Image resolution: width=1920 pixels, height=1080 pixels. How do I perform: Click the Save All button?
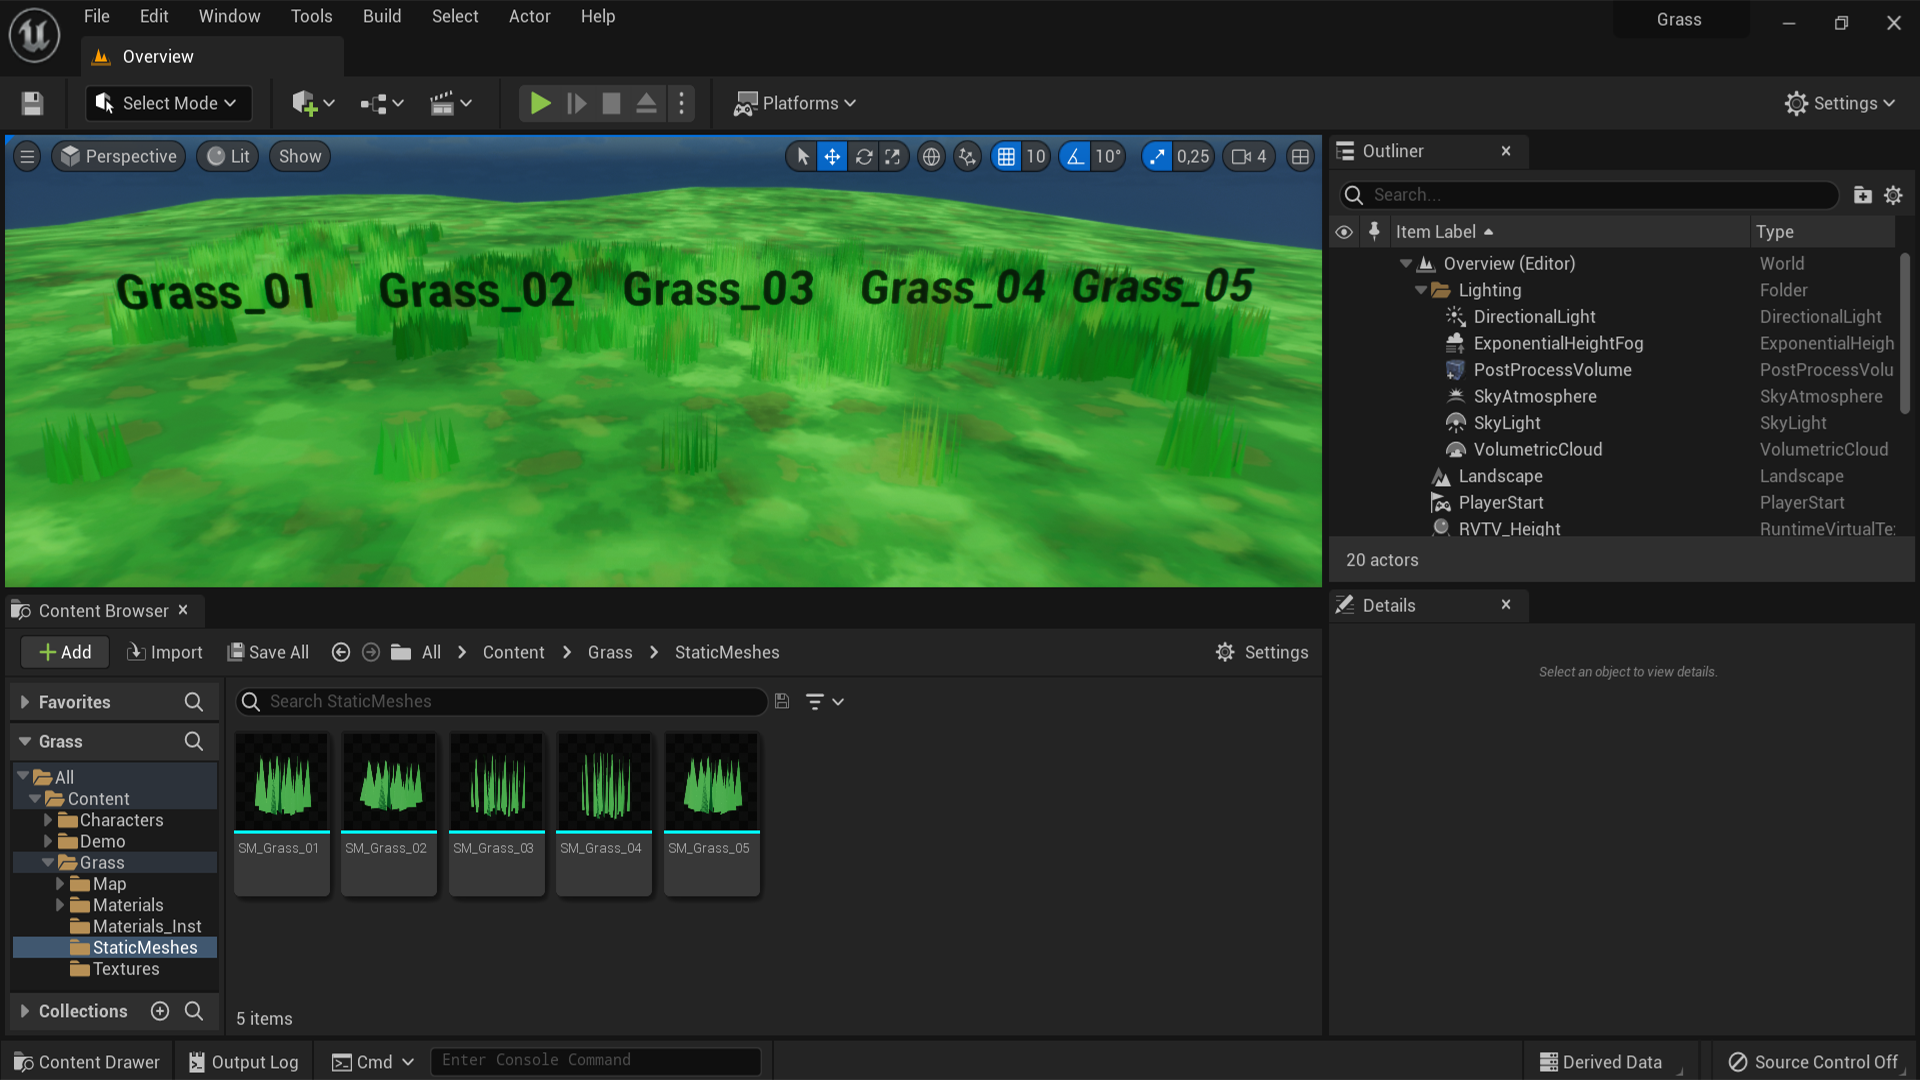click(x=268, y=652)
